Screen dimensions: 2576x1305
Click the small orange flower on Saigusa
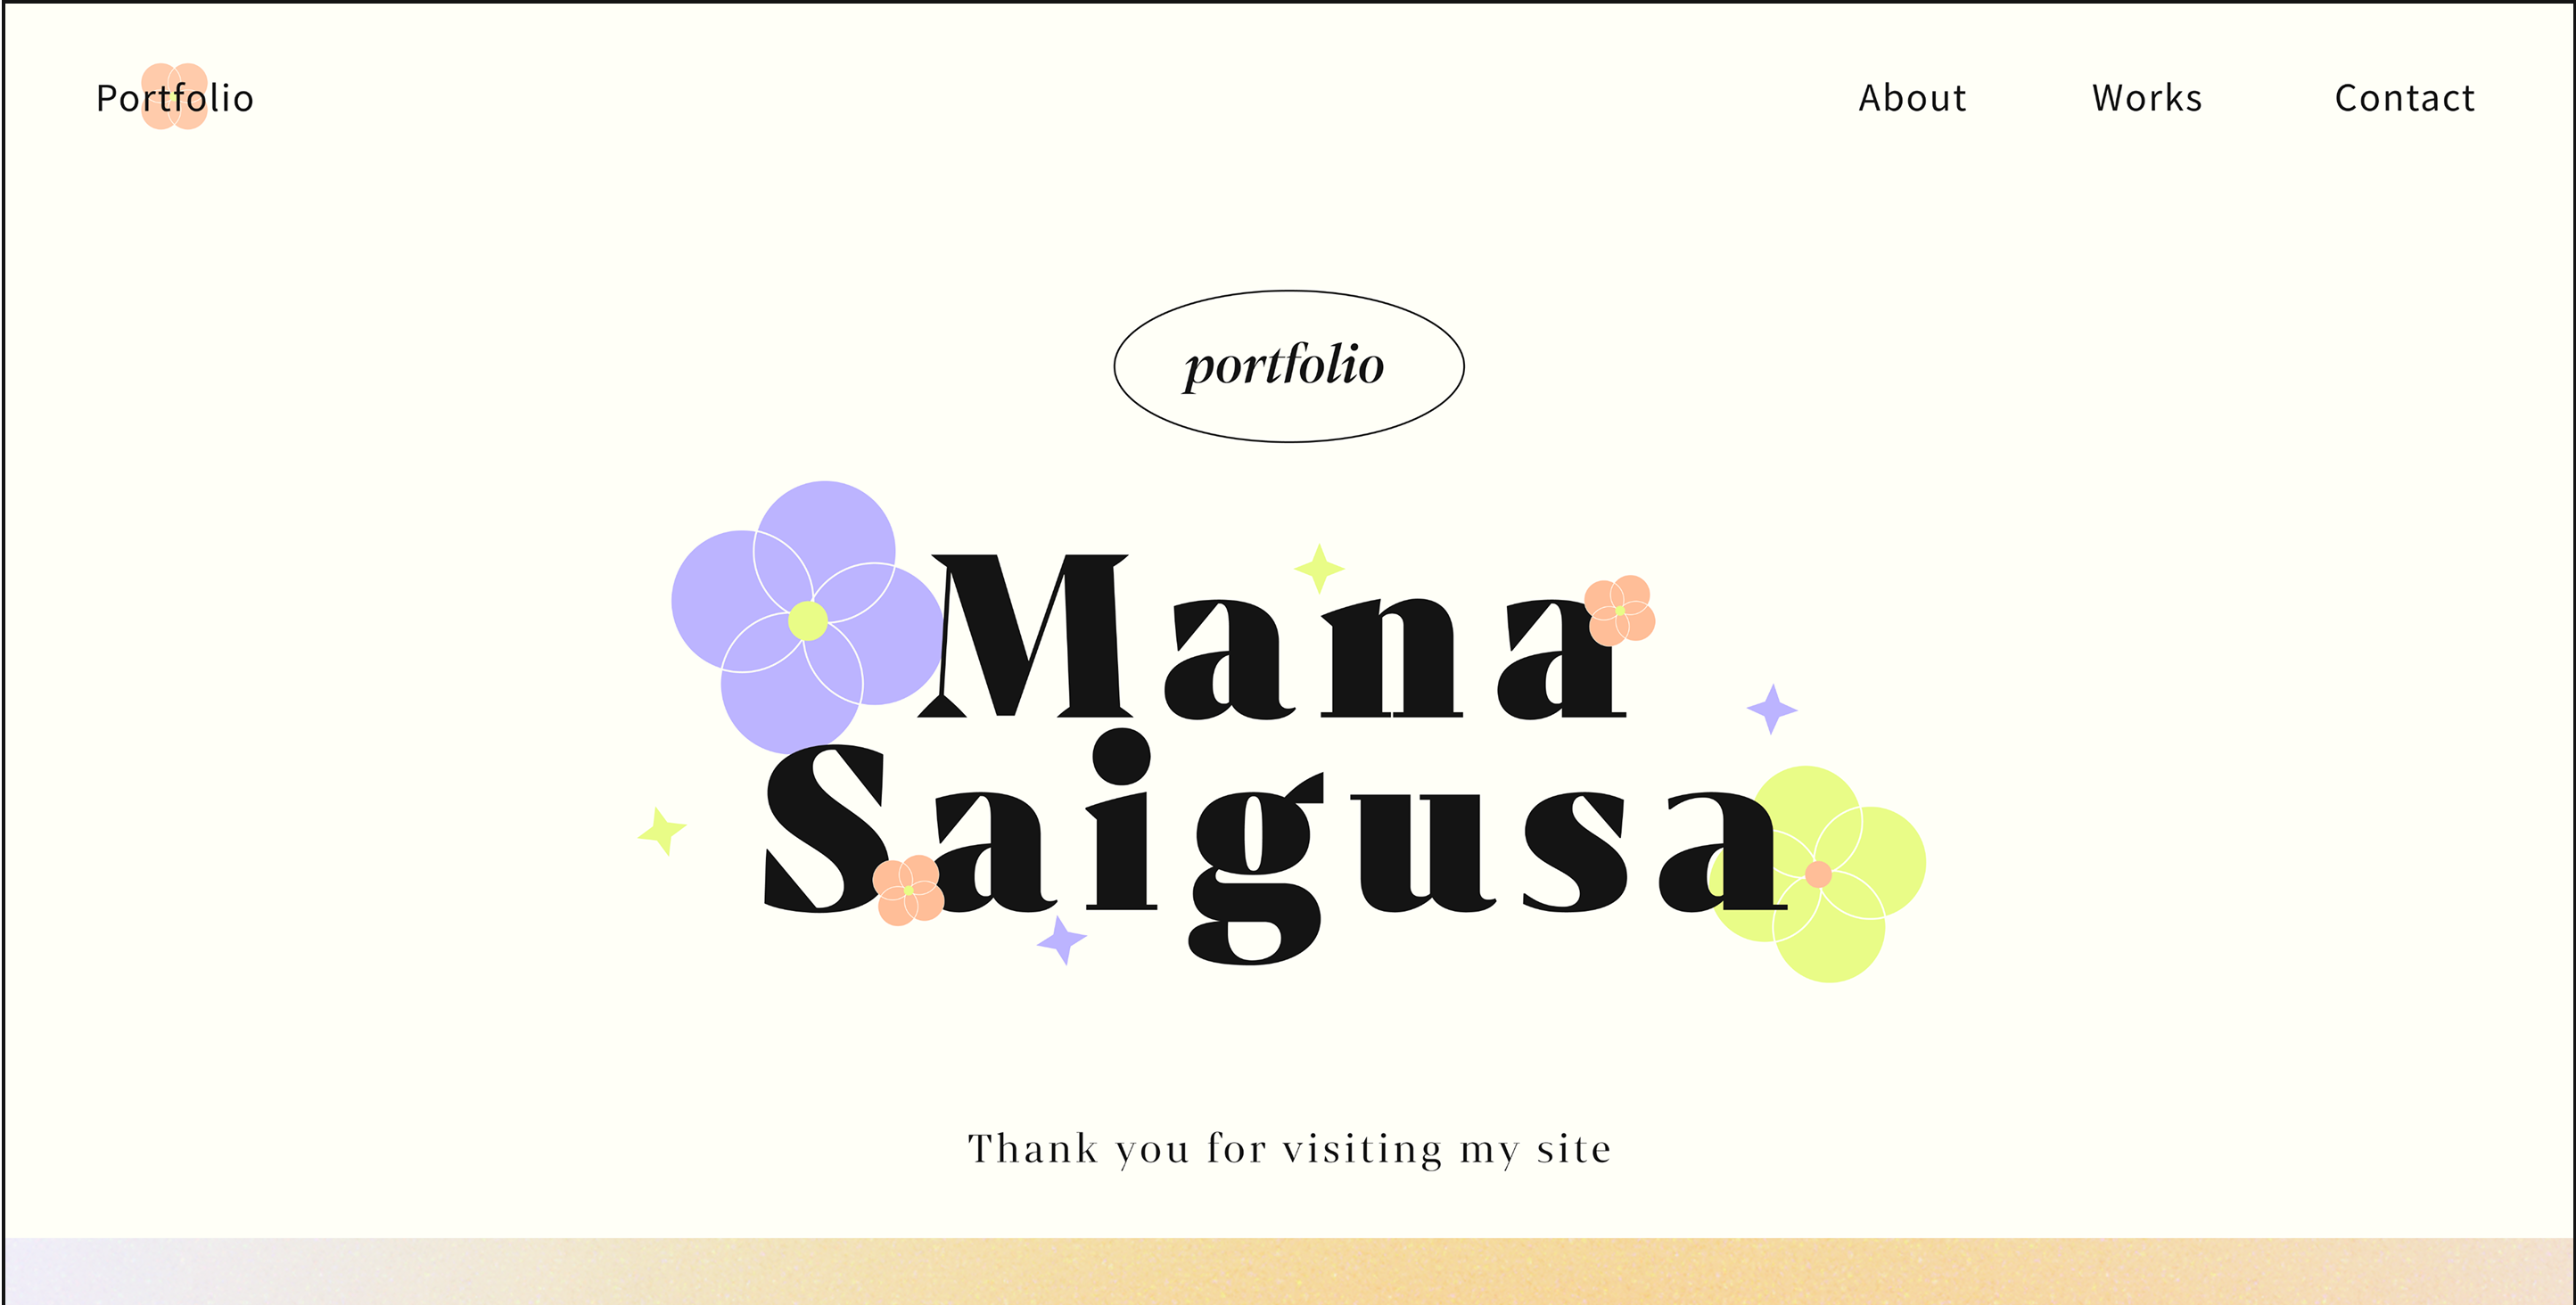pos(908,890)
